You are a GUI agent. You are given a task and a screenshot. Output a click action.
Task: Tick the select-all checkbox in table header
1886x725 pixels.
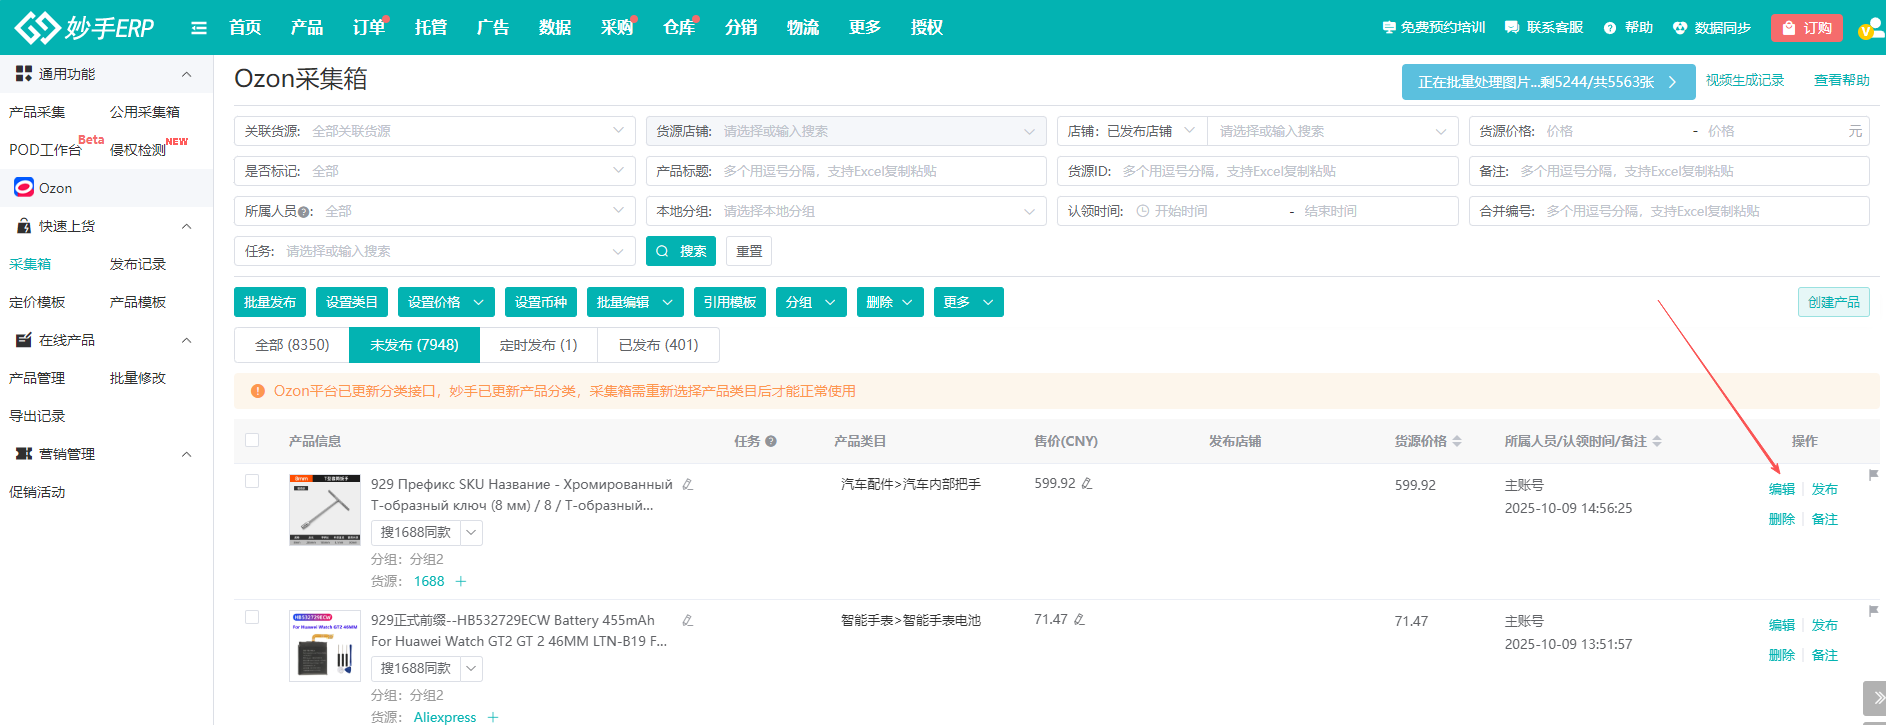pos(252,440)
